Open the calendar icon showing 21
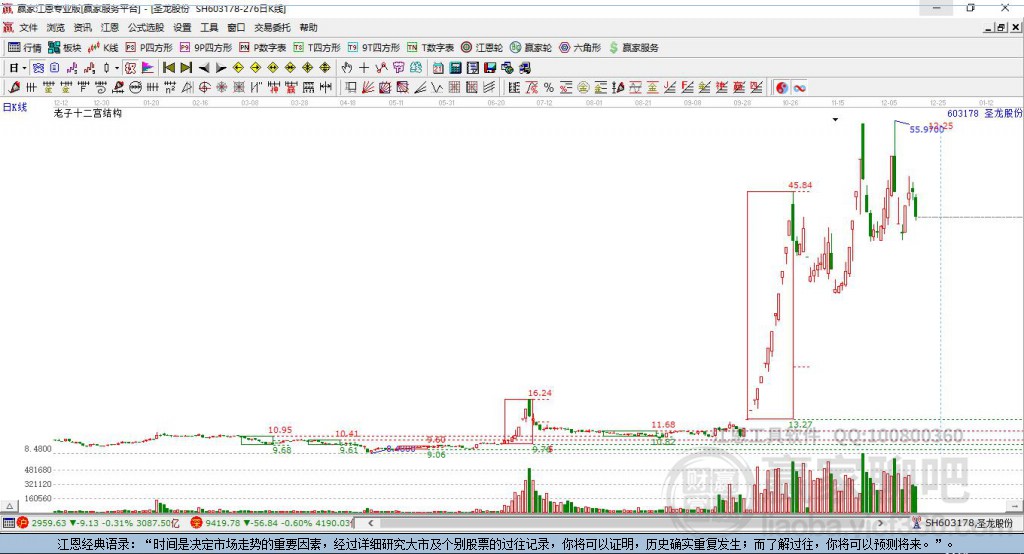 pyautogui.click(x=438, y=68)
